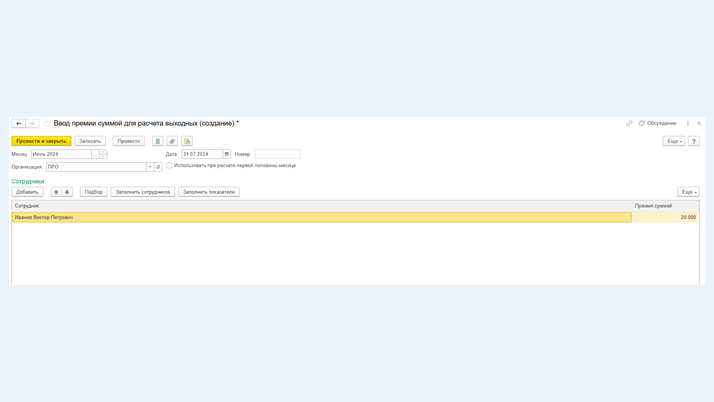The image size is (714, 402).
Task: Click the create-based-on document icon
Action: (x=187, y=141)
